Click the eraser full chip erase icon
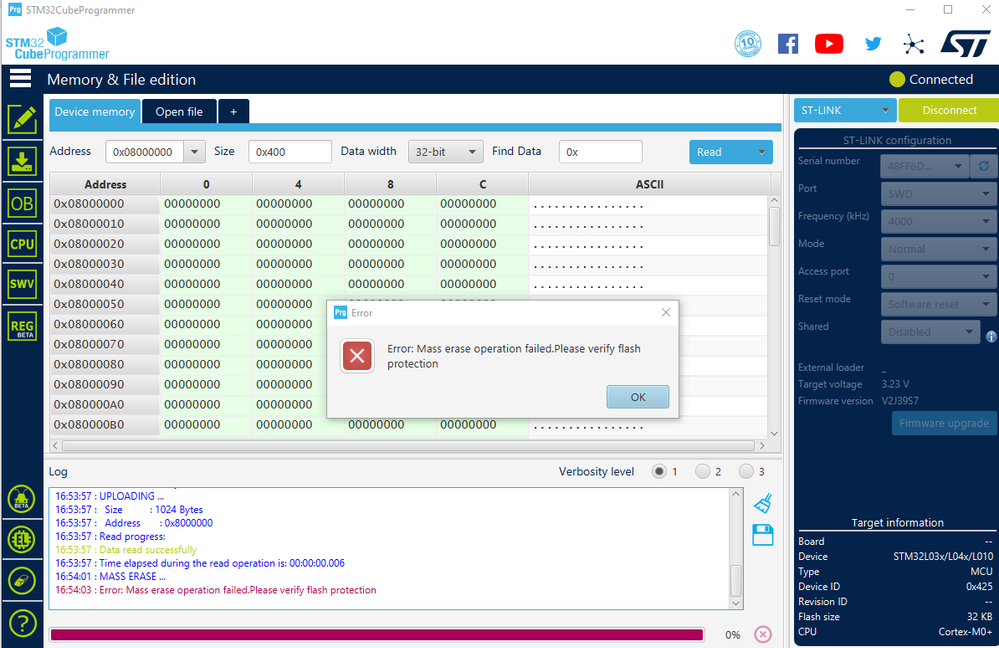999x648 pixels. tap(22, 581)
